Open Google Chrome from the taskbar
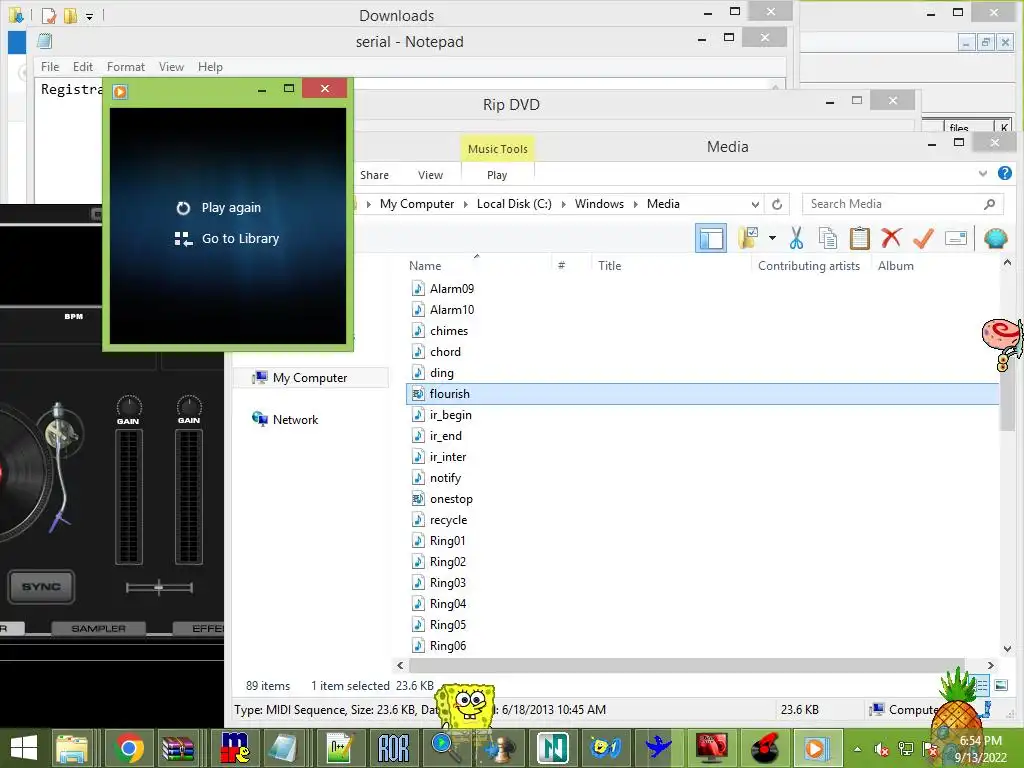The width and height of the screenshot is (1024, 768). [x=129, y=748]
